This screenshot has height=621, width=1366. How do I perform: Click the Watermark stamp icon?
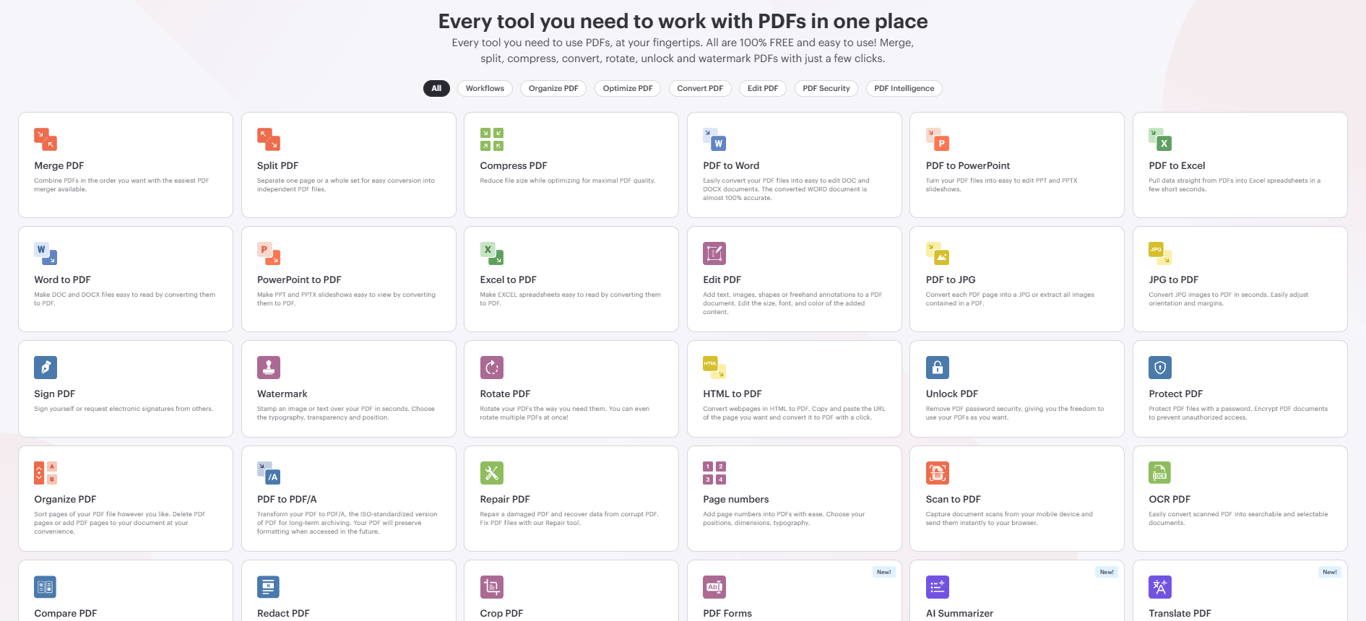[x=268, y=367]
